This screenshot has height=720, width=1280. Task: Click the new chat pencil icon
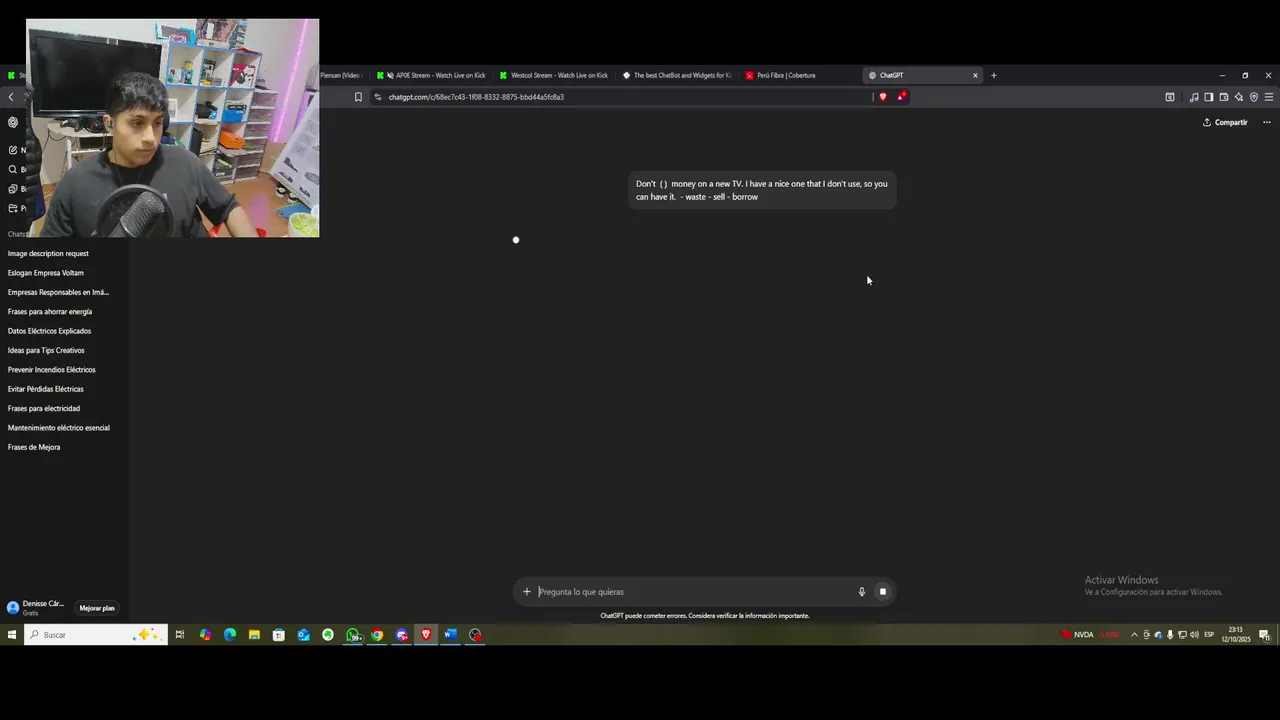13,150
